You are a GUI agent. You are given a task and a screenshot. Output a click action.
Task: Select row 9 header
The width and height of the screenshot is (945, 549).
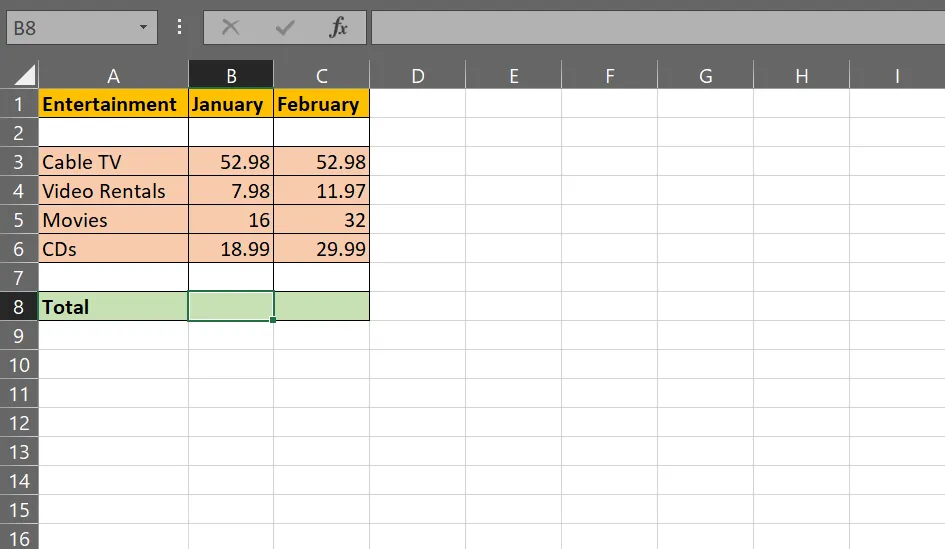(19, 336)
